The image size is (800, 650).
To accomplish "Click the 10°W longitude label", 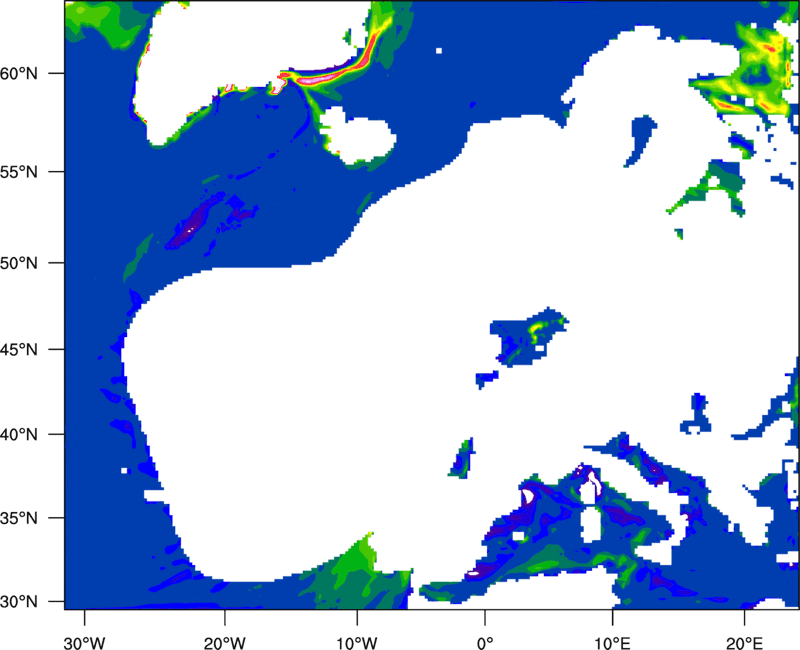I will [x=357, y=642].
